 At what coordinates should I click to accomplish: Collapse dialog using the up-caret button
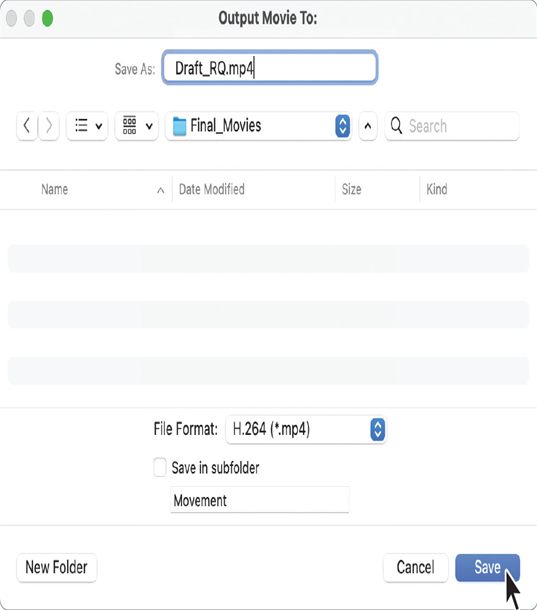(368, 126)
